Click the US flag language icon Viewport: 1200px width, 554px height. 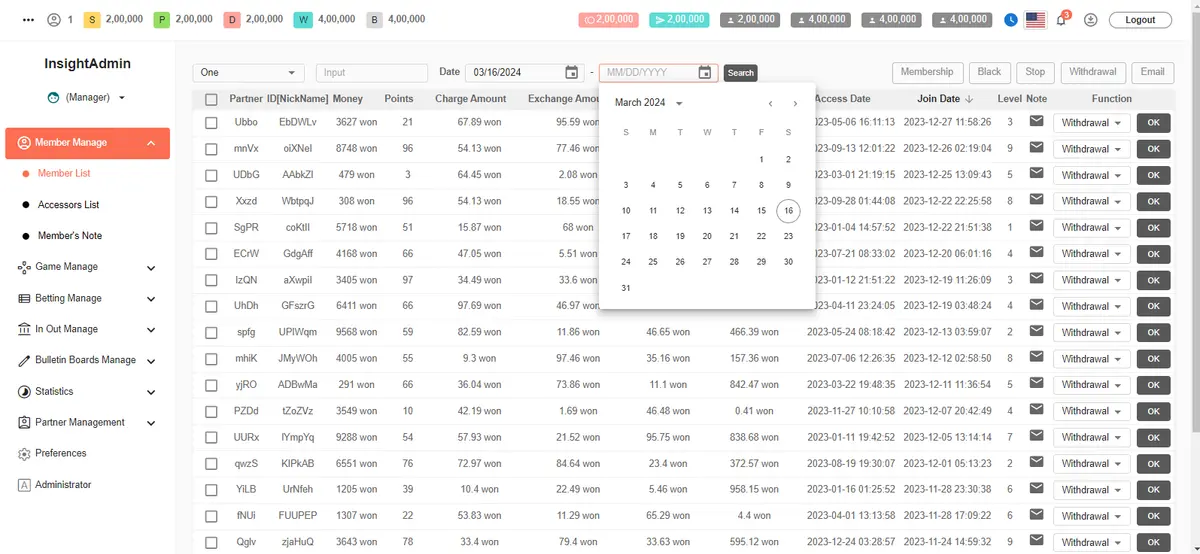[x=1036, y=20]
